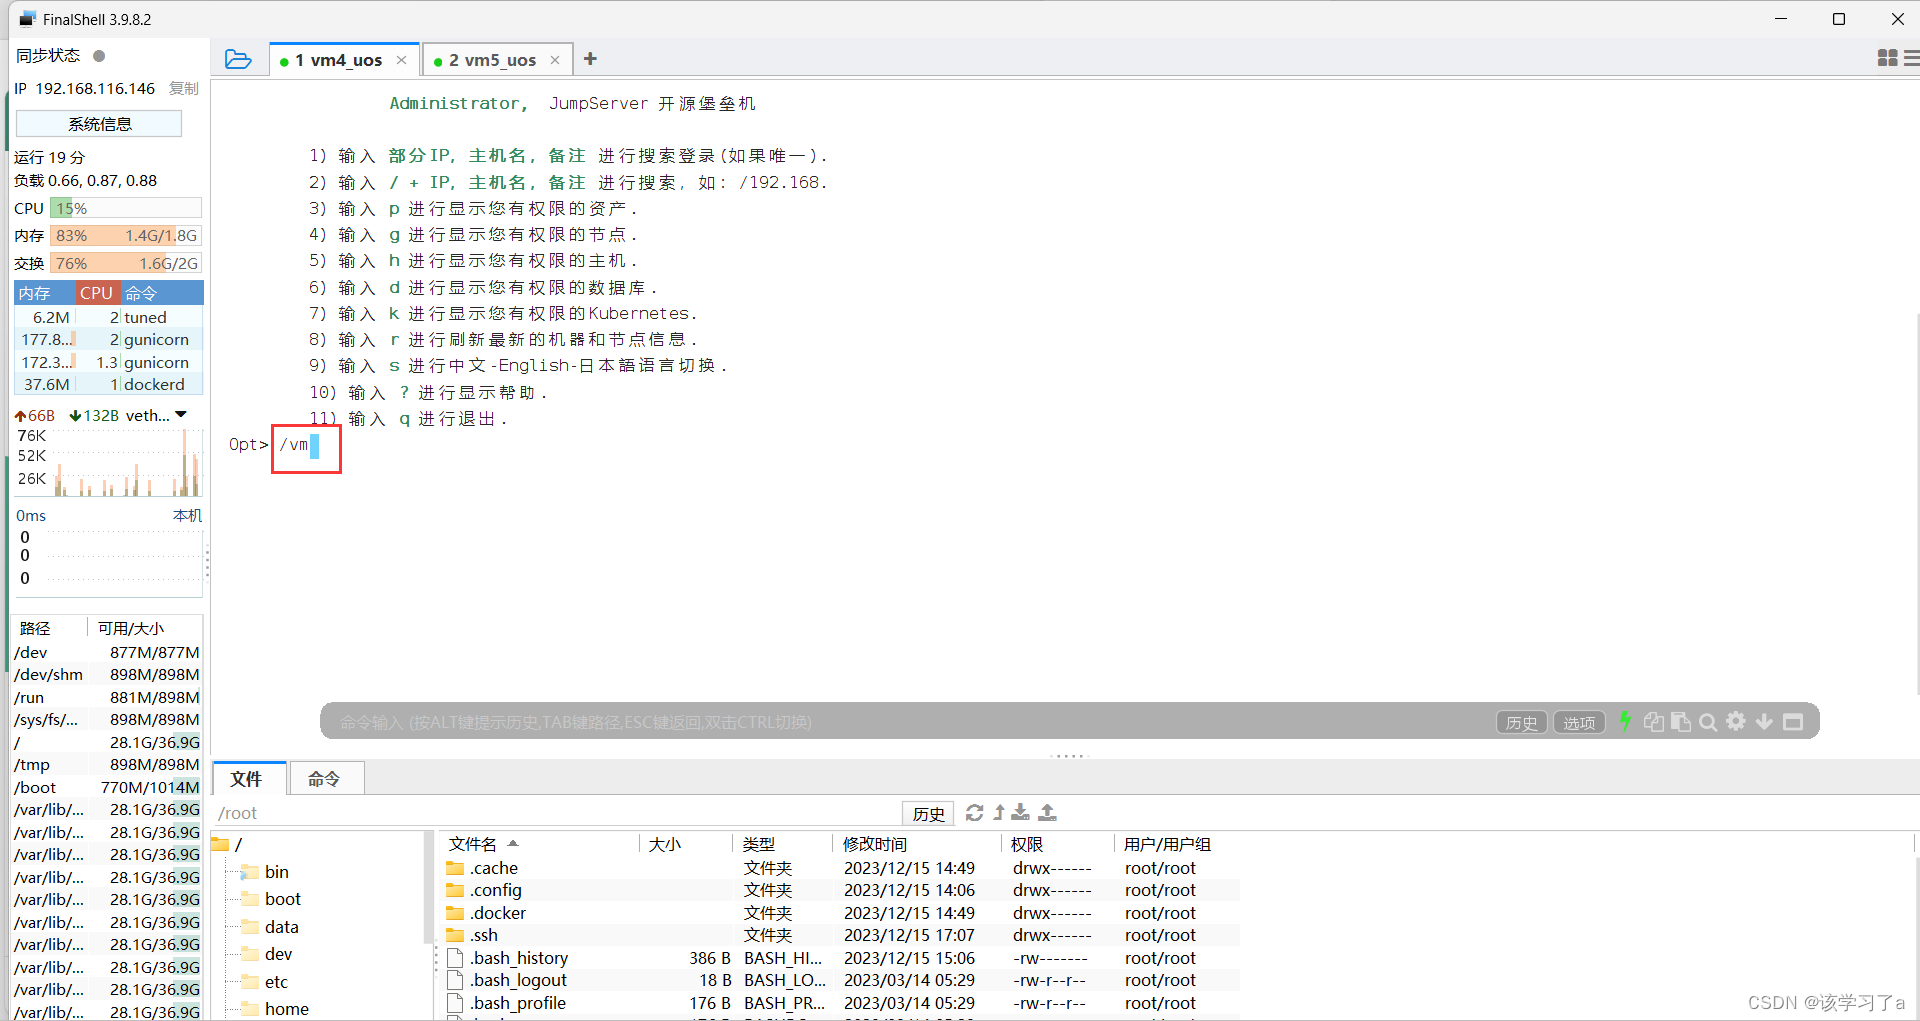Go to parent directory up-arrow icon
1920x1021 pixels.
tap(998, 812)
